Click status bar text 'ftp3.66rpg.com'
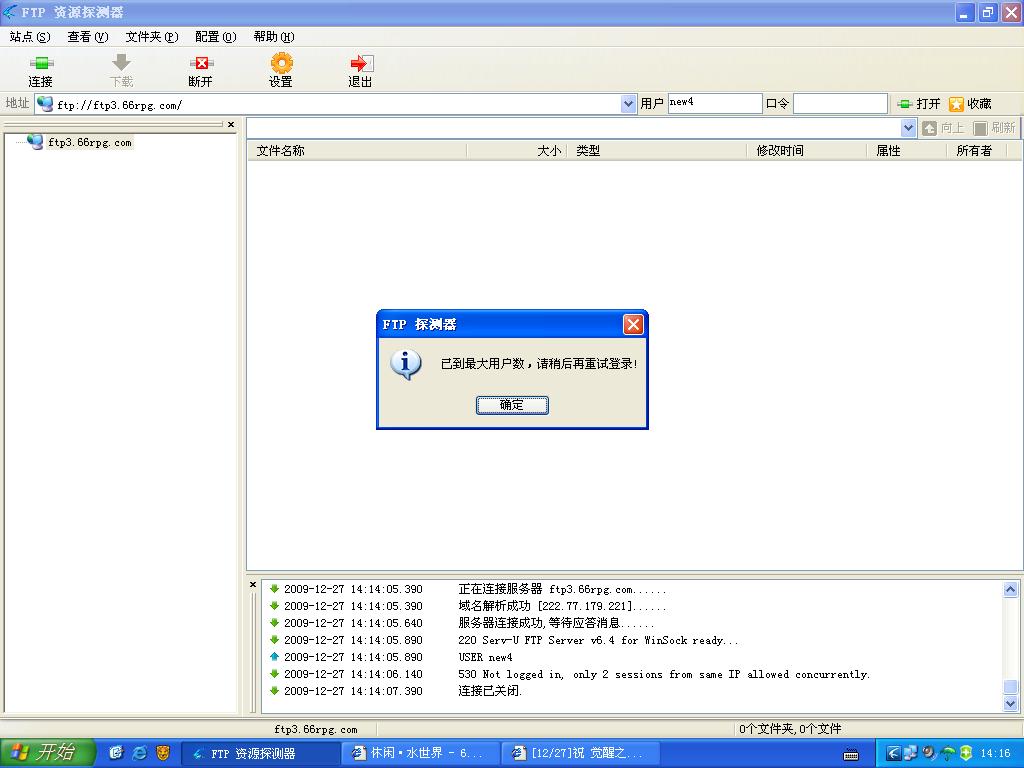Image resolution: width=1024 pixels, height=768 pixels. (316, 729)
